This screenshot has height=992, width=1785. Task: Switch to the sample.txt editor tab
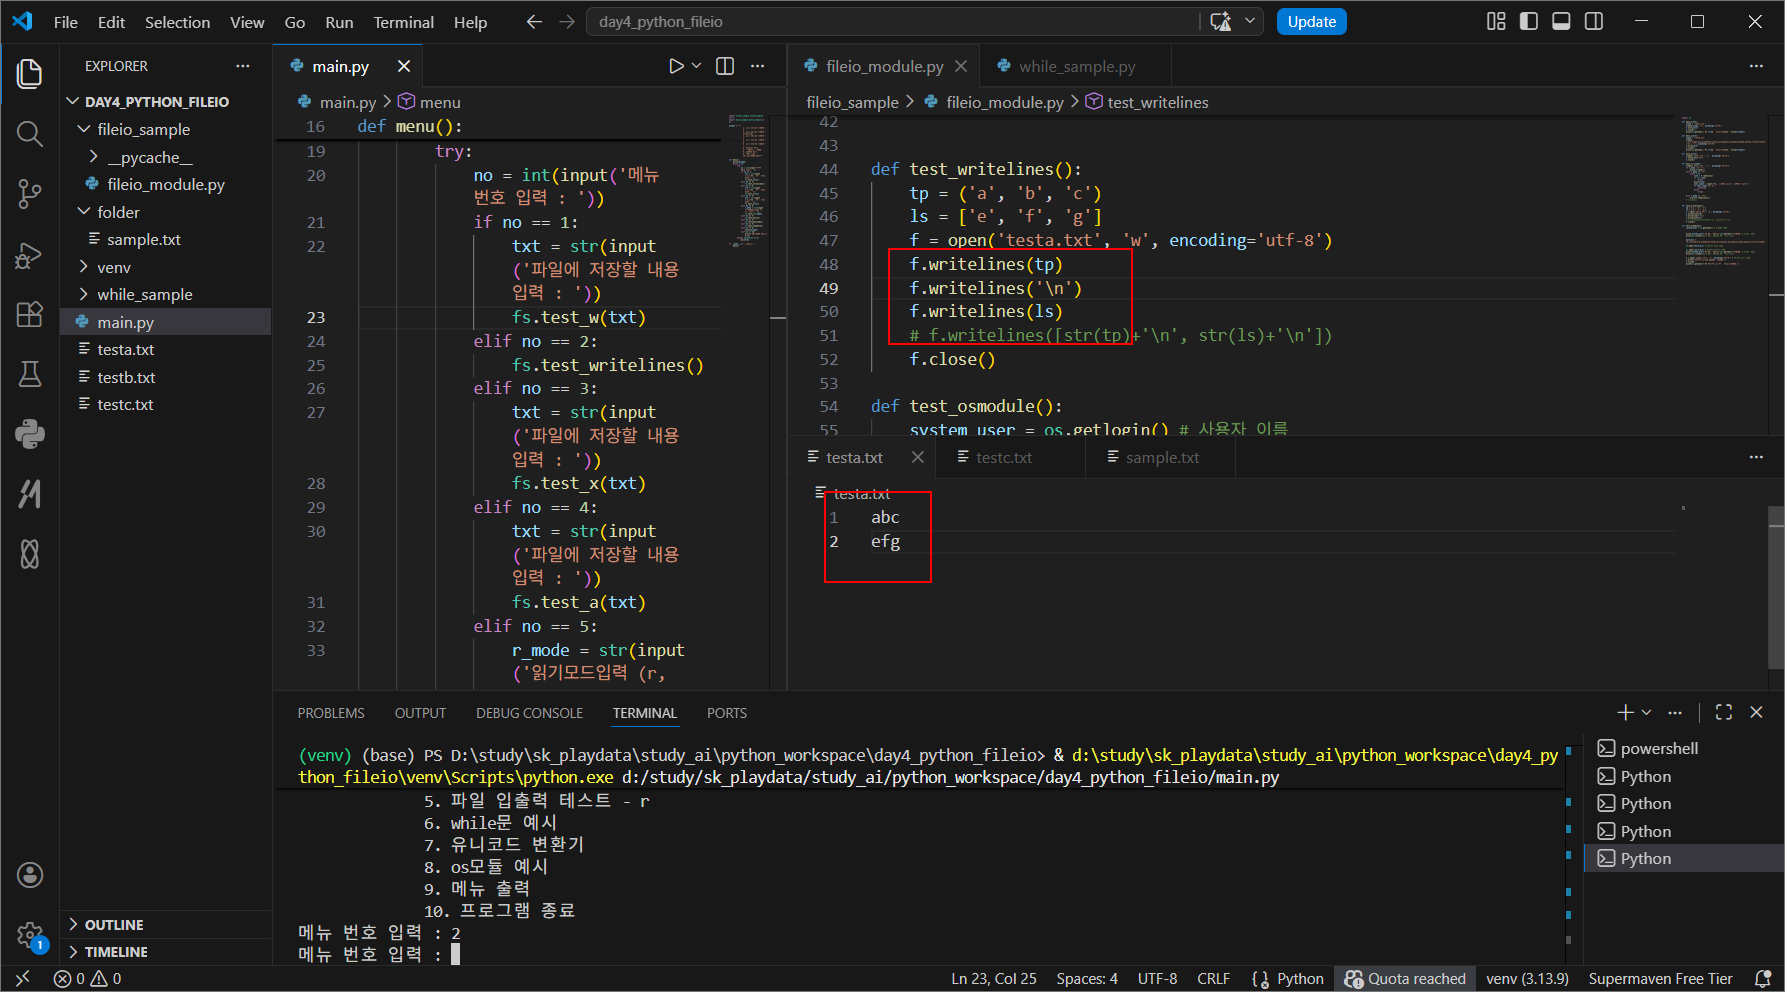tap(1162, 457)
